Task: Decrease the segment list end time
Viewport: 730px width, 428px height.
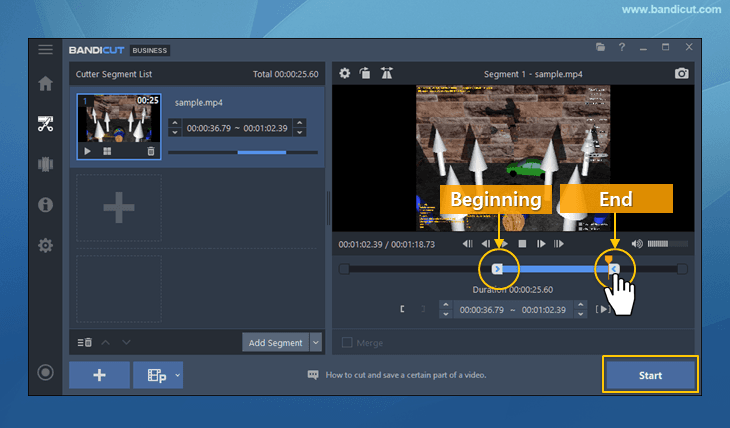Action: tap(300, 132)
